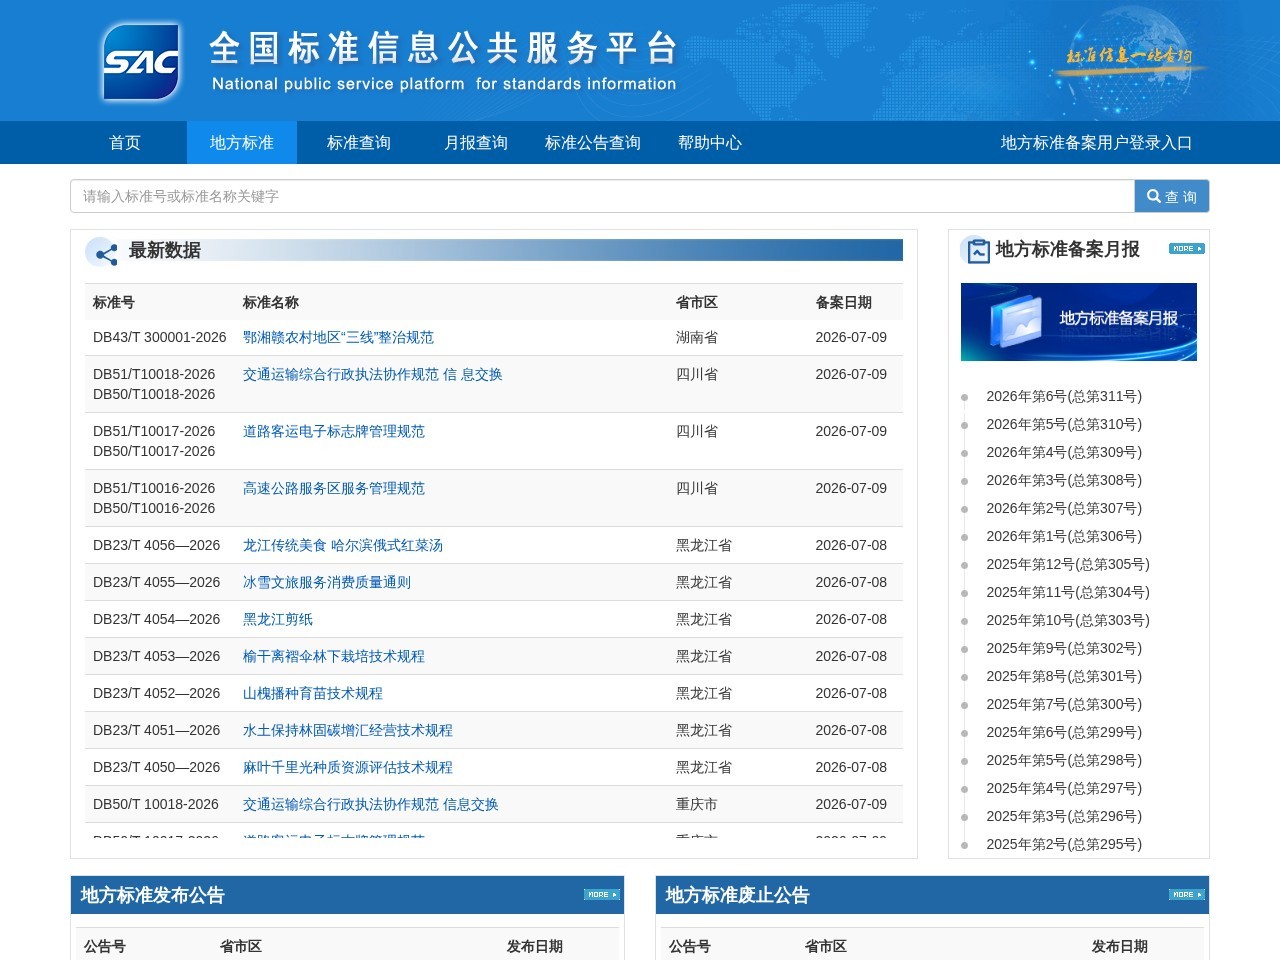
Task: Focus the standard number keyword search field
Action: (x=602, y=196)
